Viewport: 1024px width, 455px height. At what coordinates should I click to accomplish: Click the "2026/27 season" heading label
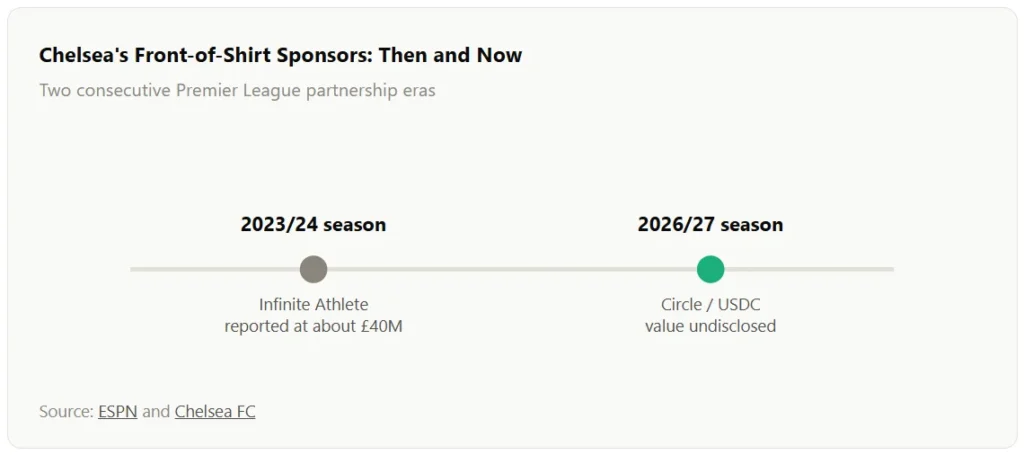click(711, 225)
